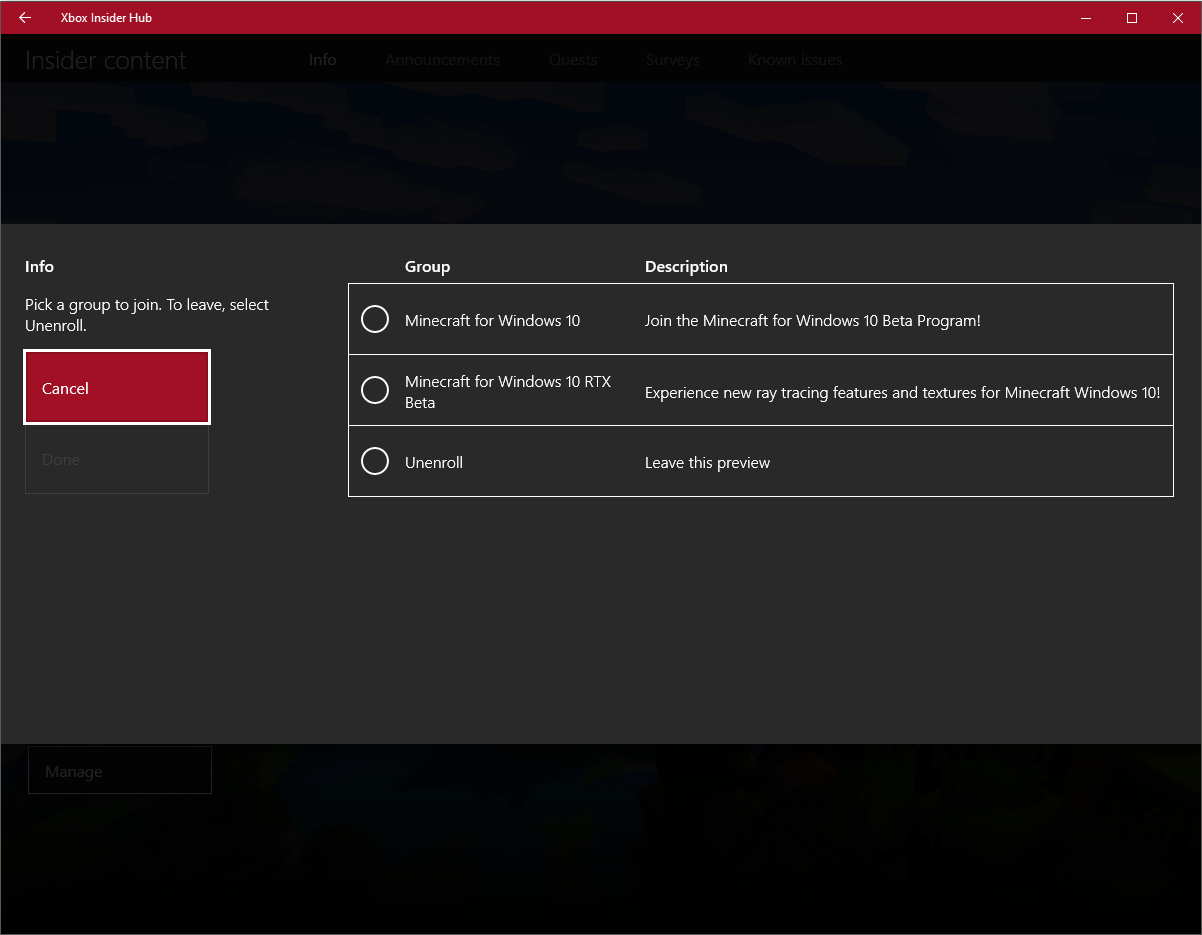Viewport: 1202px width, 935px height.
Task: Click the Group column header
Action: pyautogui.click(x=427, y=267)
